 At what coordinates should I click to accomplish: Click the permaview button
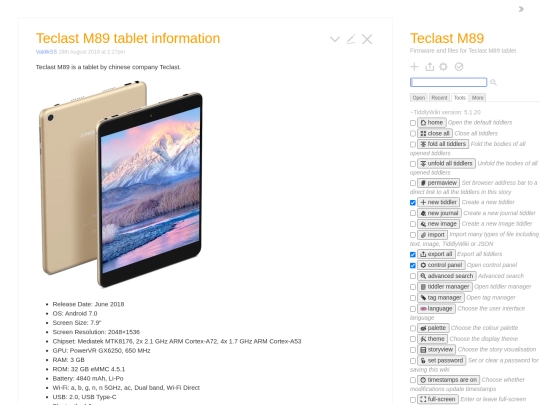point(438,183)
